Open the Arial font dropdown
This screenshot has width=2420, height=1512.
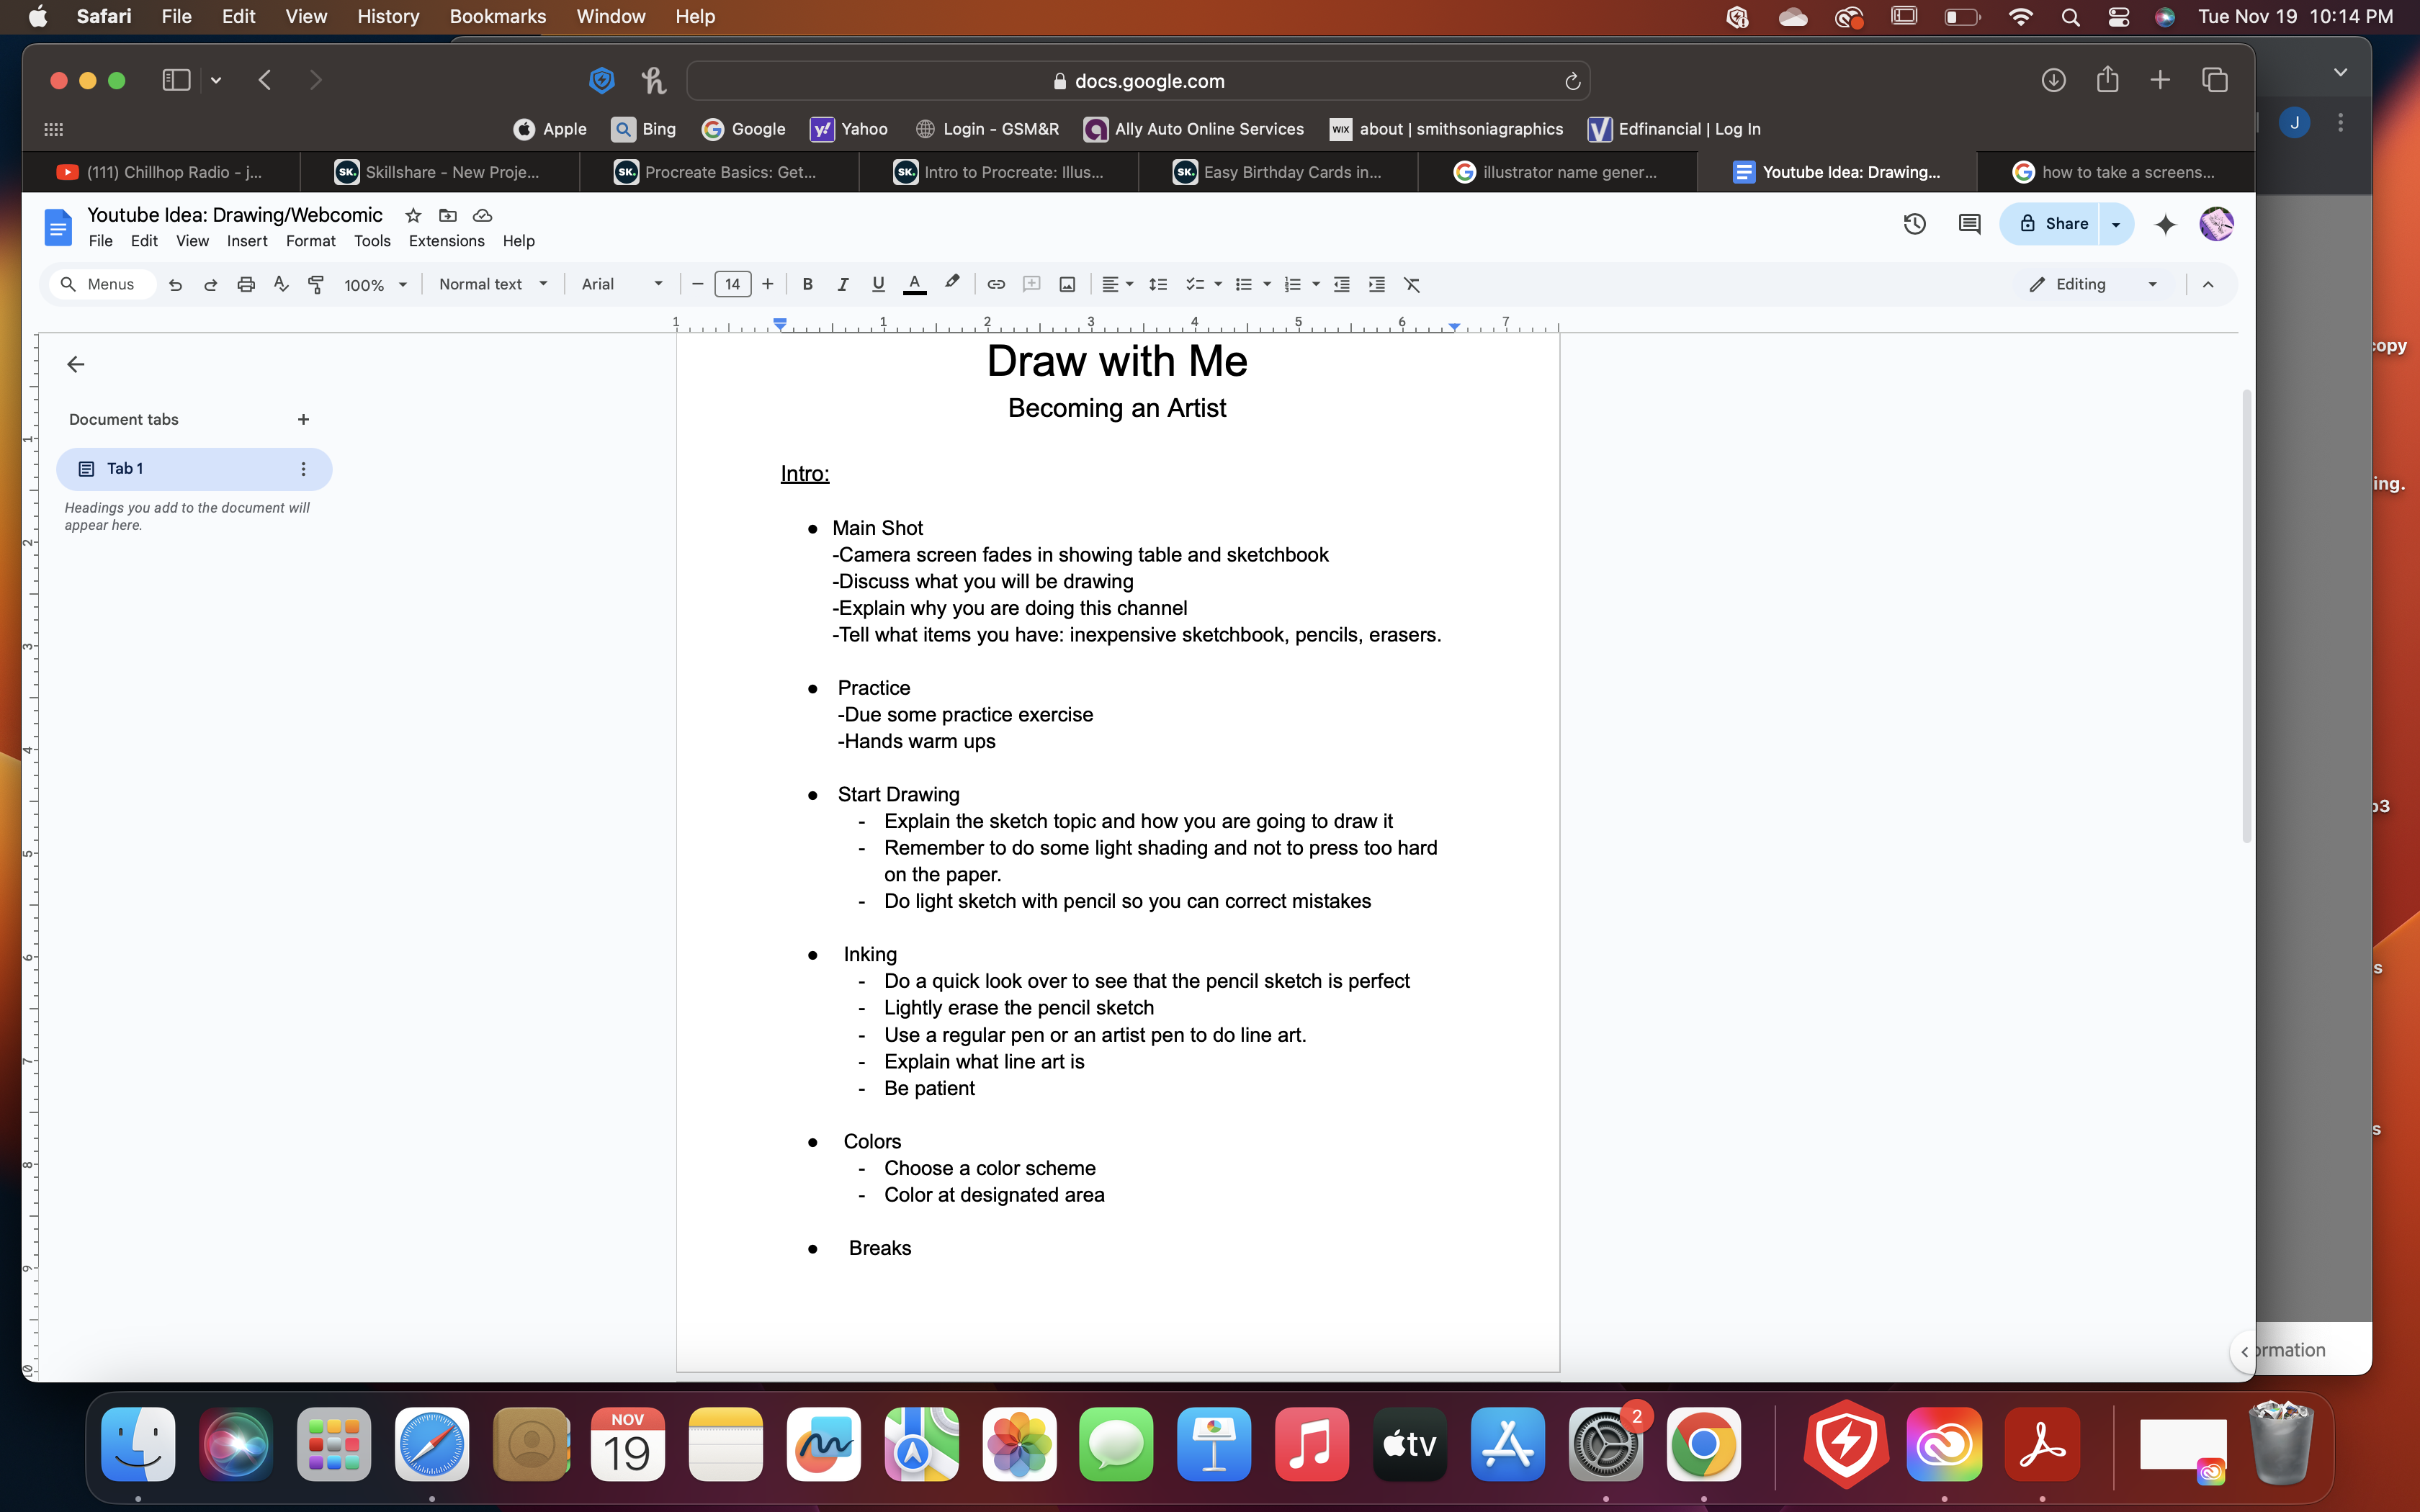[622, 285]
